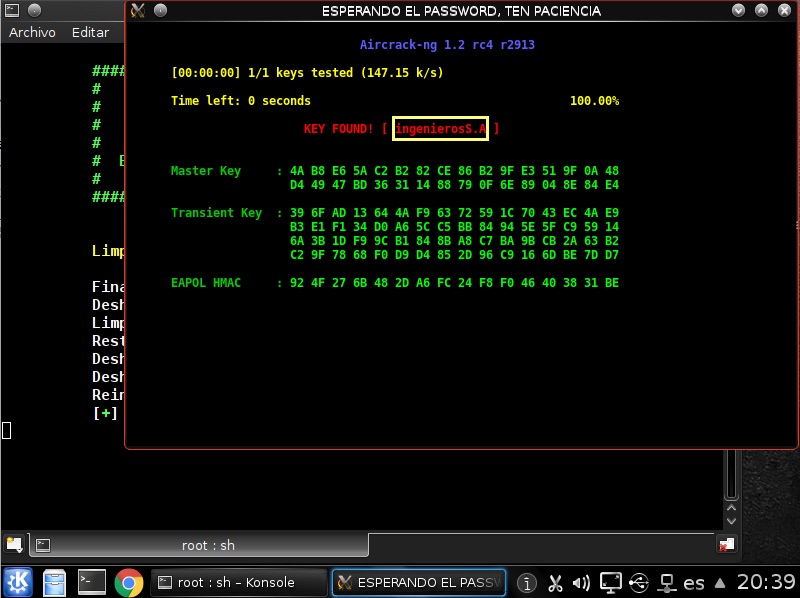
Task: Minimize the ESPERANDO EL PASSWORD window
Action: (738, 10)
